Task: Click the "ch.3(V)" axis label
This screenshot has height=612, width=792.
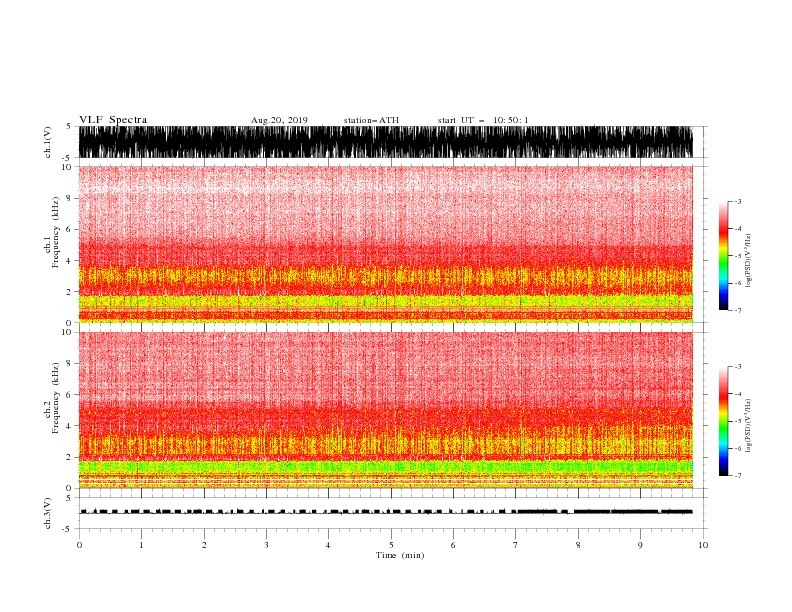Action: [x=48, y=513]
